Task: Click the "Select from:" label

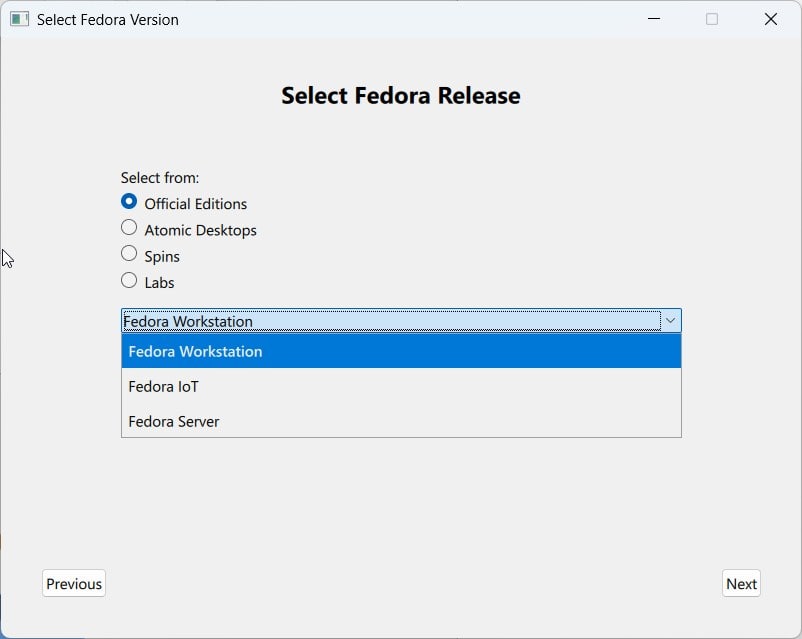Action: pos(160,178)
